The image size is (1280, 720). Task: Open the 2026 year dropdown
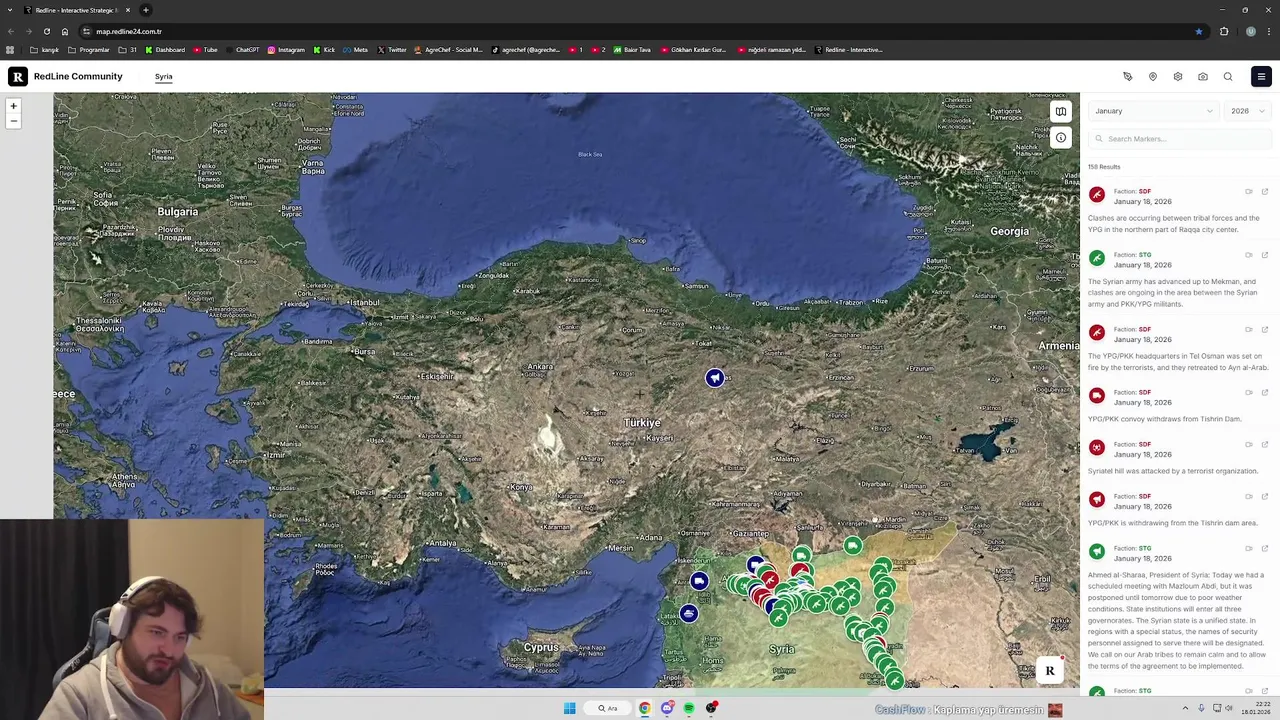coord(1248,111)
